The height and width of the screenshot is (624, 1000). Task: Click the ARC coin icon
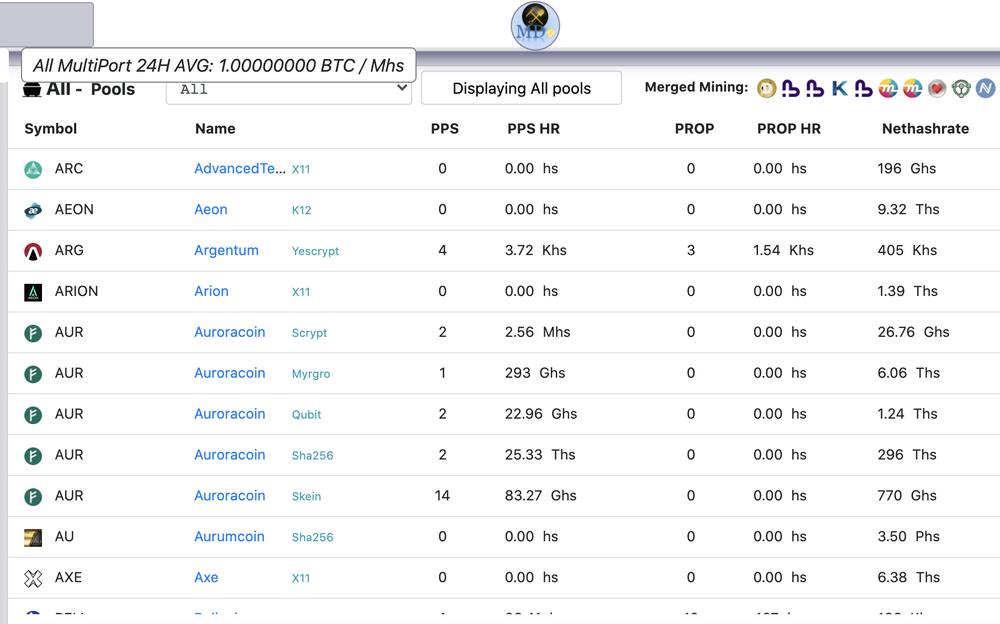[33, 169]
